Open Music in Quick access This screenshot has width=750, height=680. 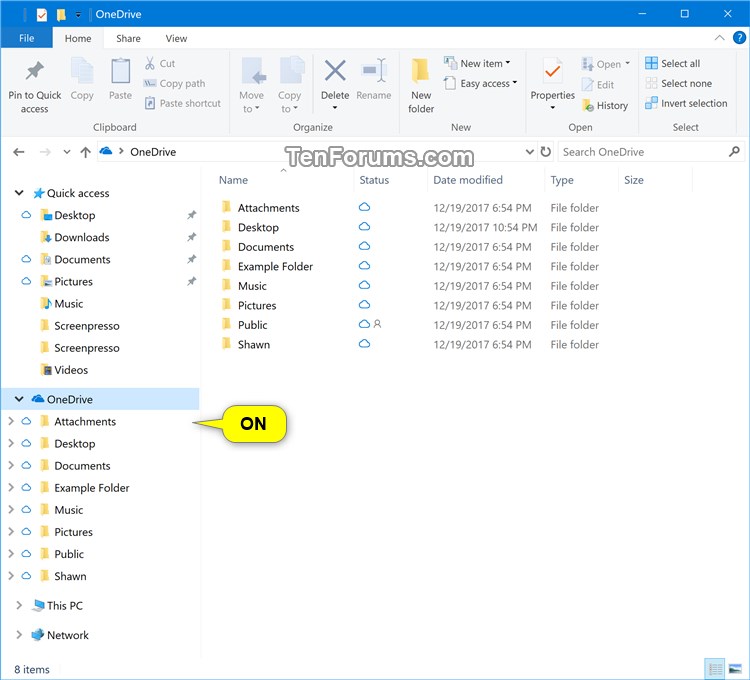[x=68, y=304]
